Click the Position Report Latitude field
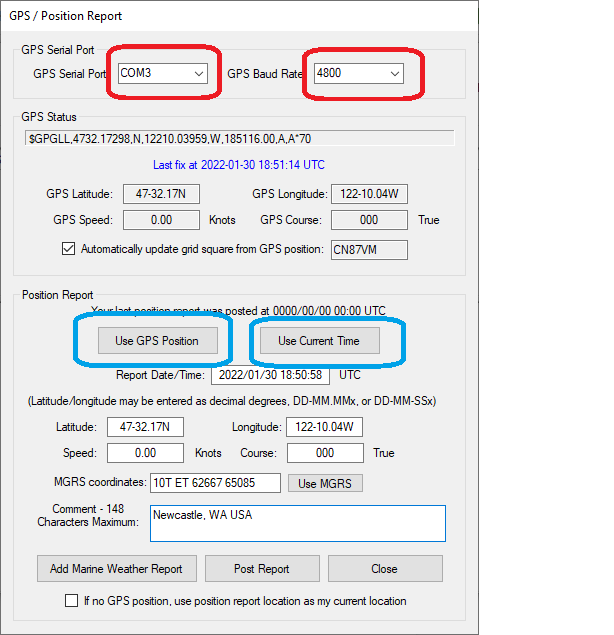This screenshot has width=614, height=635. 145,427
